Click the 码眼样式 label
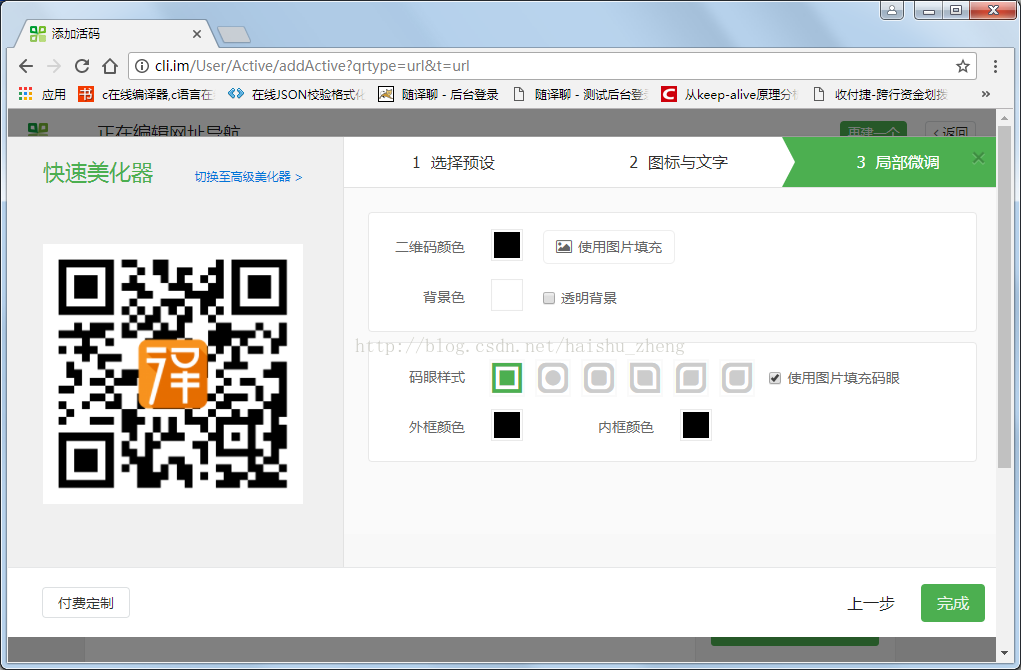The height and width of the screenshot is (670, 1021). click(x=437, y=378)
